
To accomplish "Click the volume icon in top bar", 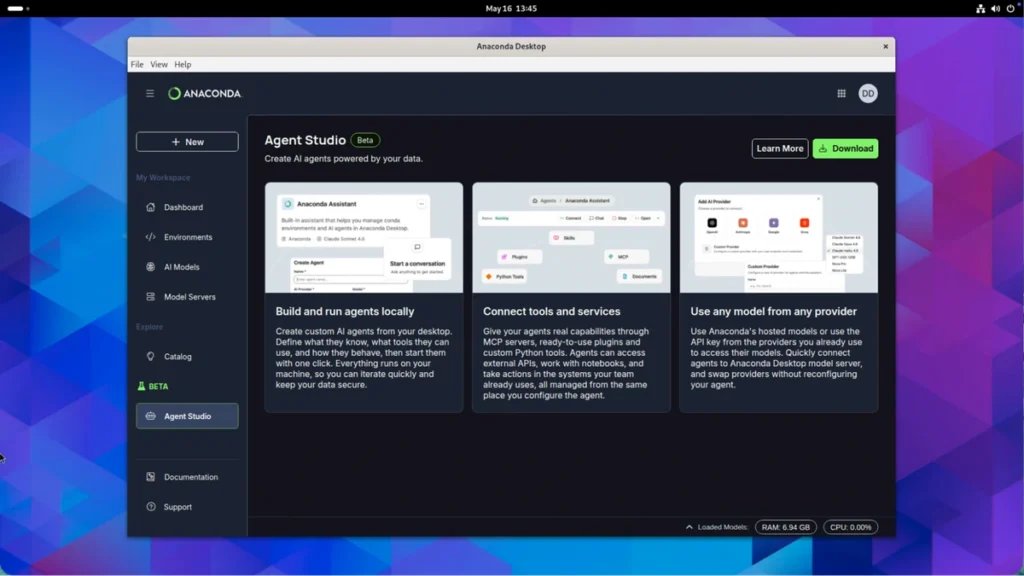I will (x=995, y=8).
